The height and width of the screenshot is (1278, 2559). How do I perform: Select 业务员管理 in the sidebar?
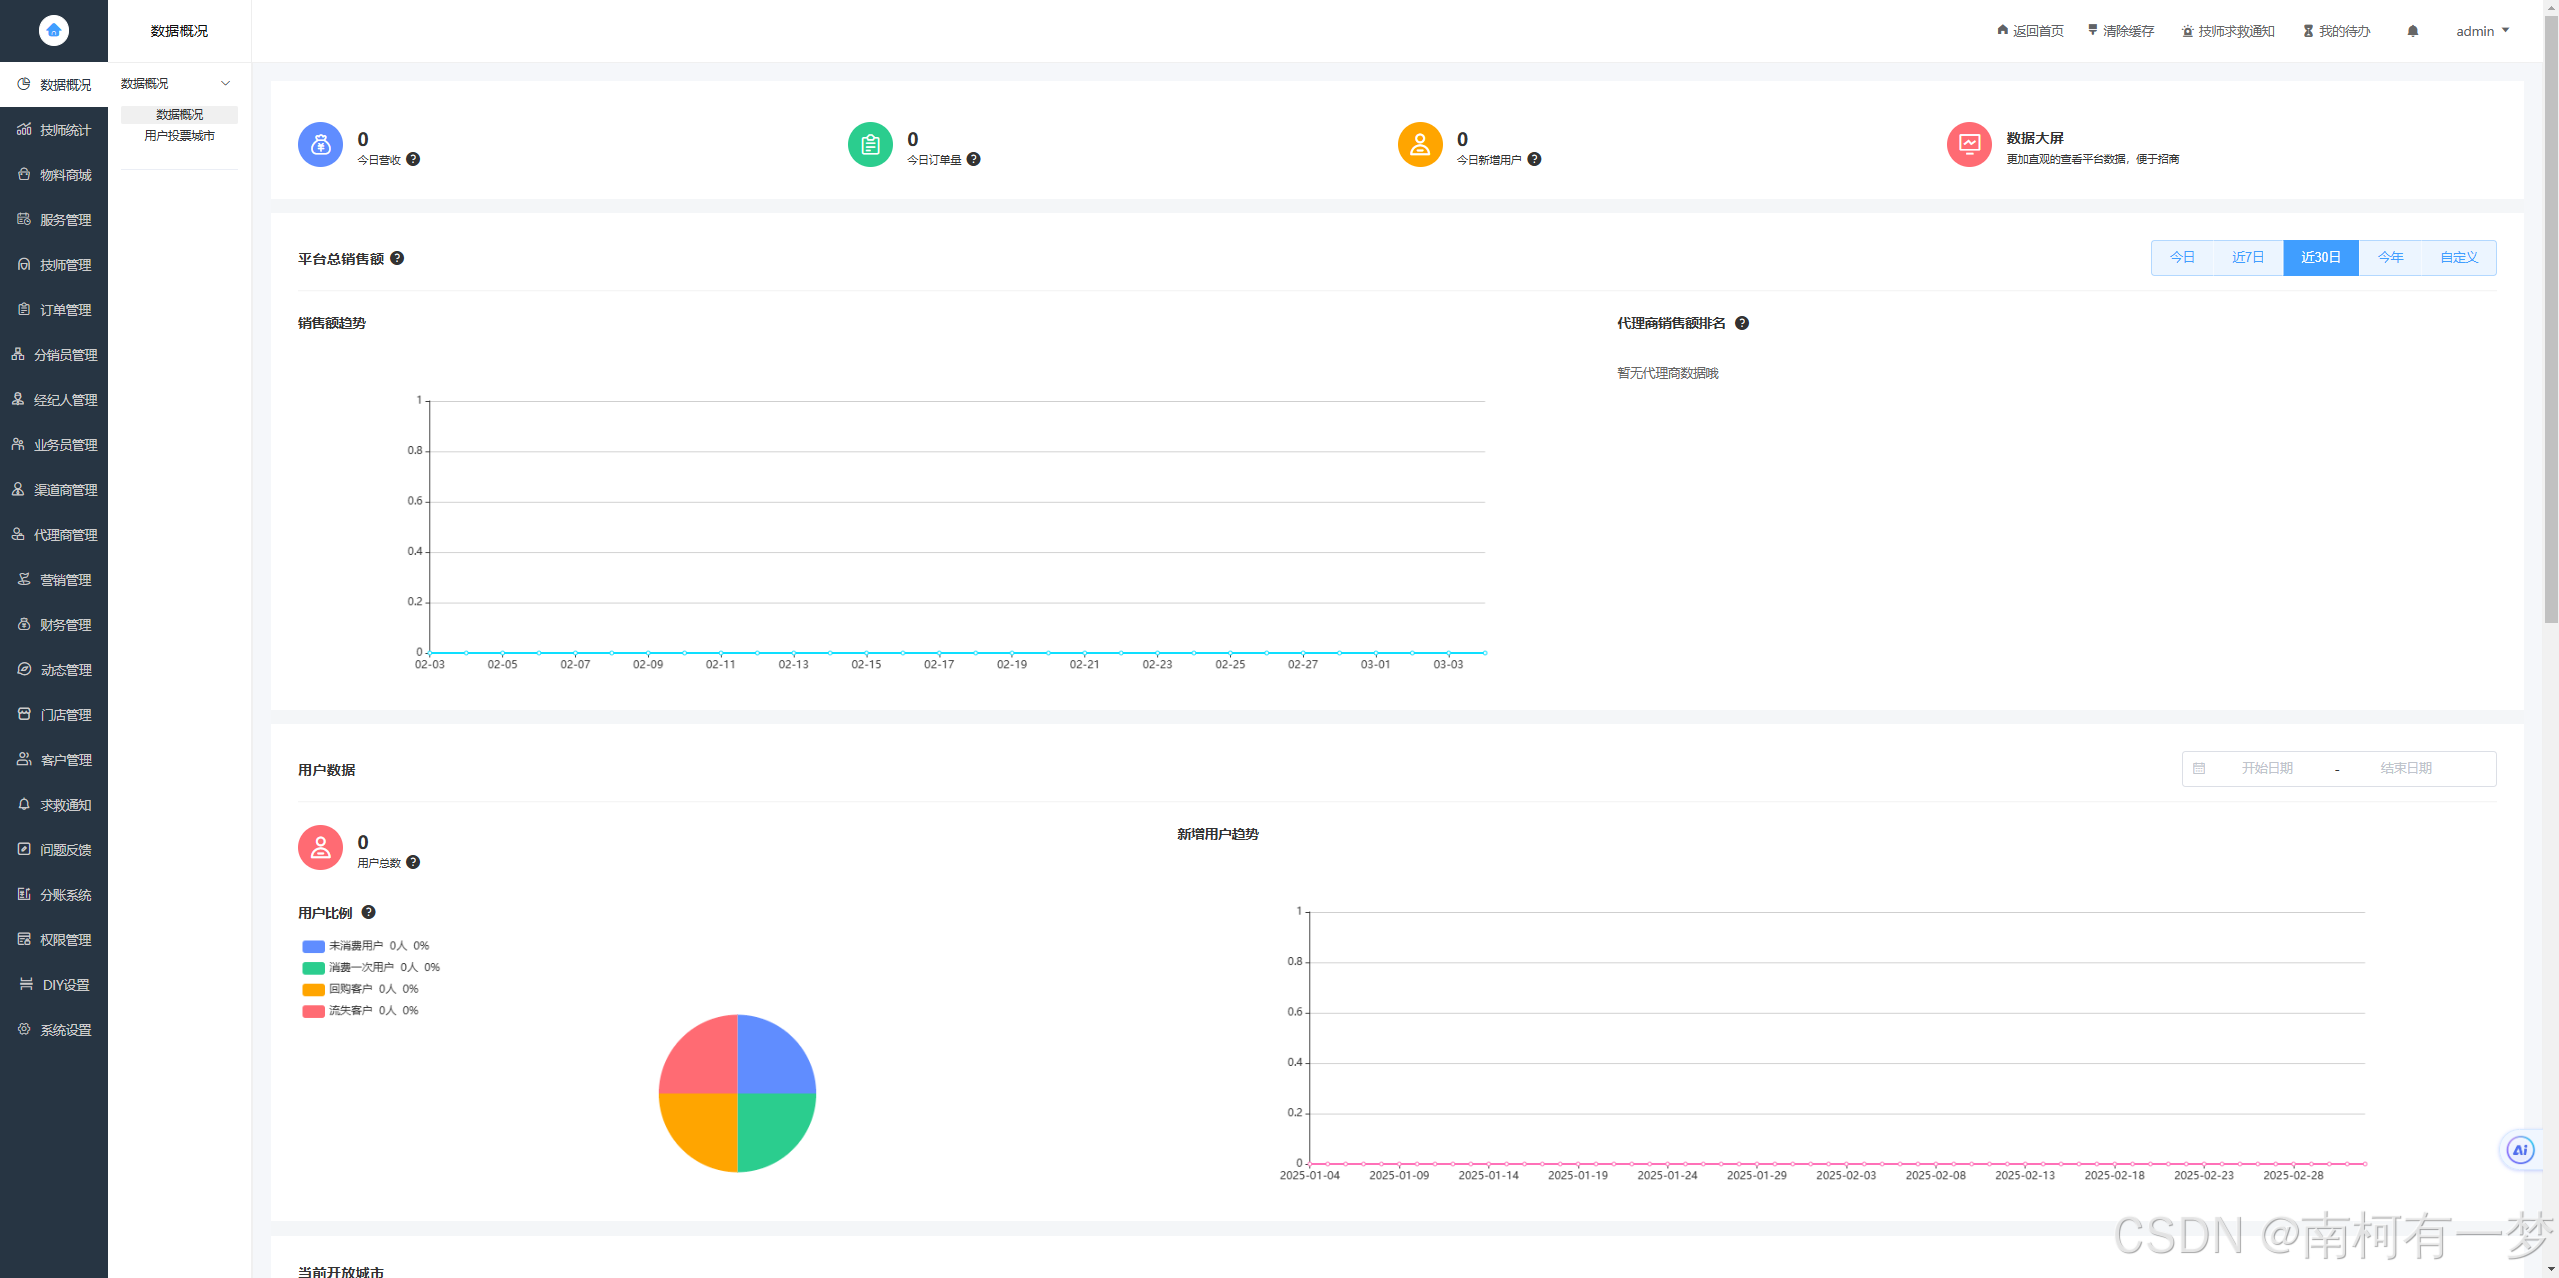(x=54, y=445)
